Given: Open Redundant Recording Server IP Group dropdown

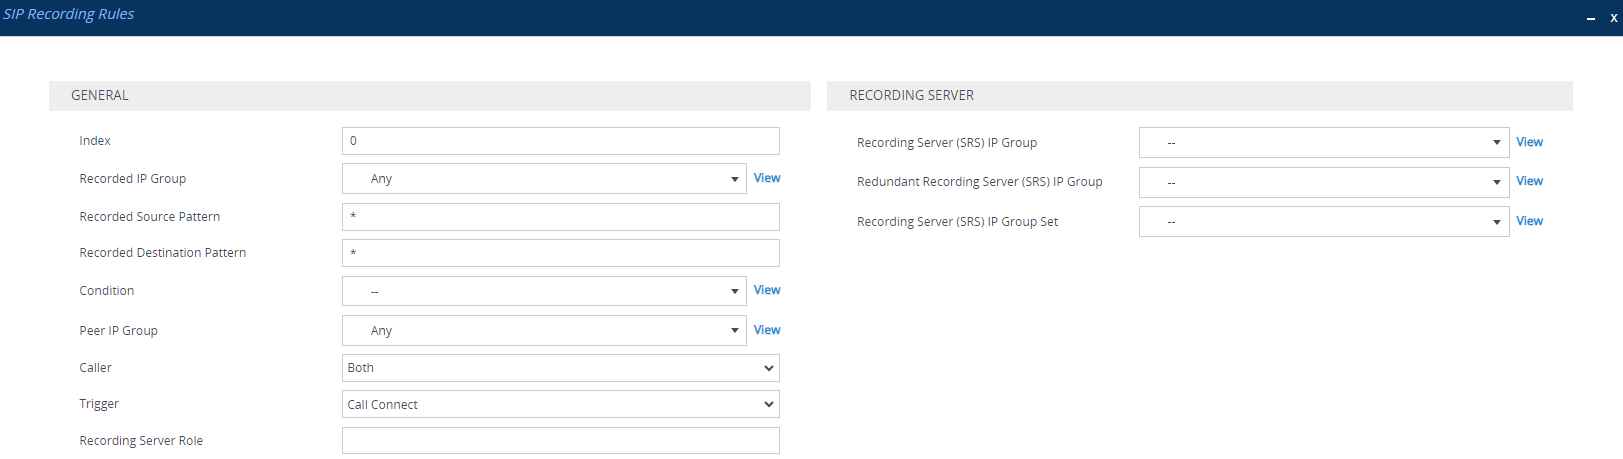Looking at the screenshot, I should pyautogui.click(x=1323, y=182).
